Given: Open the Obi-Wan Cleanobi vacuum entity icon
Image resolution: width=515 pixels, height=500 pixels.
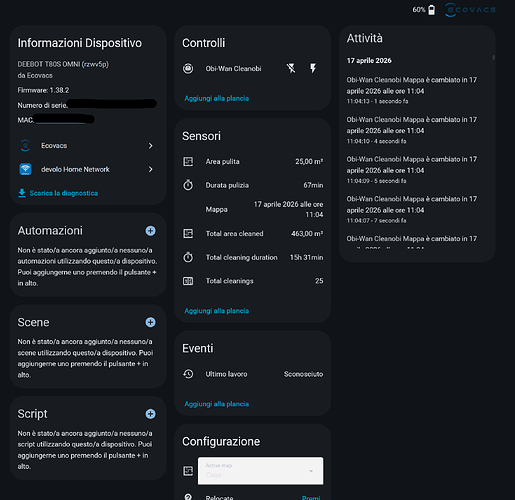Looking at the screenshot, I should [188, 69].
